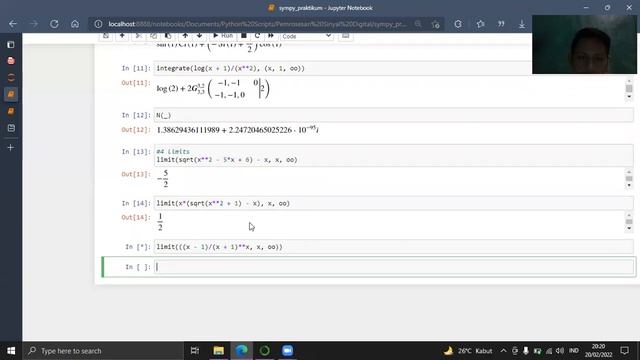Screen dimensions: 640x360
Task: Insert a cell below with plus icon
Action: (x=122, y=36)
